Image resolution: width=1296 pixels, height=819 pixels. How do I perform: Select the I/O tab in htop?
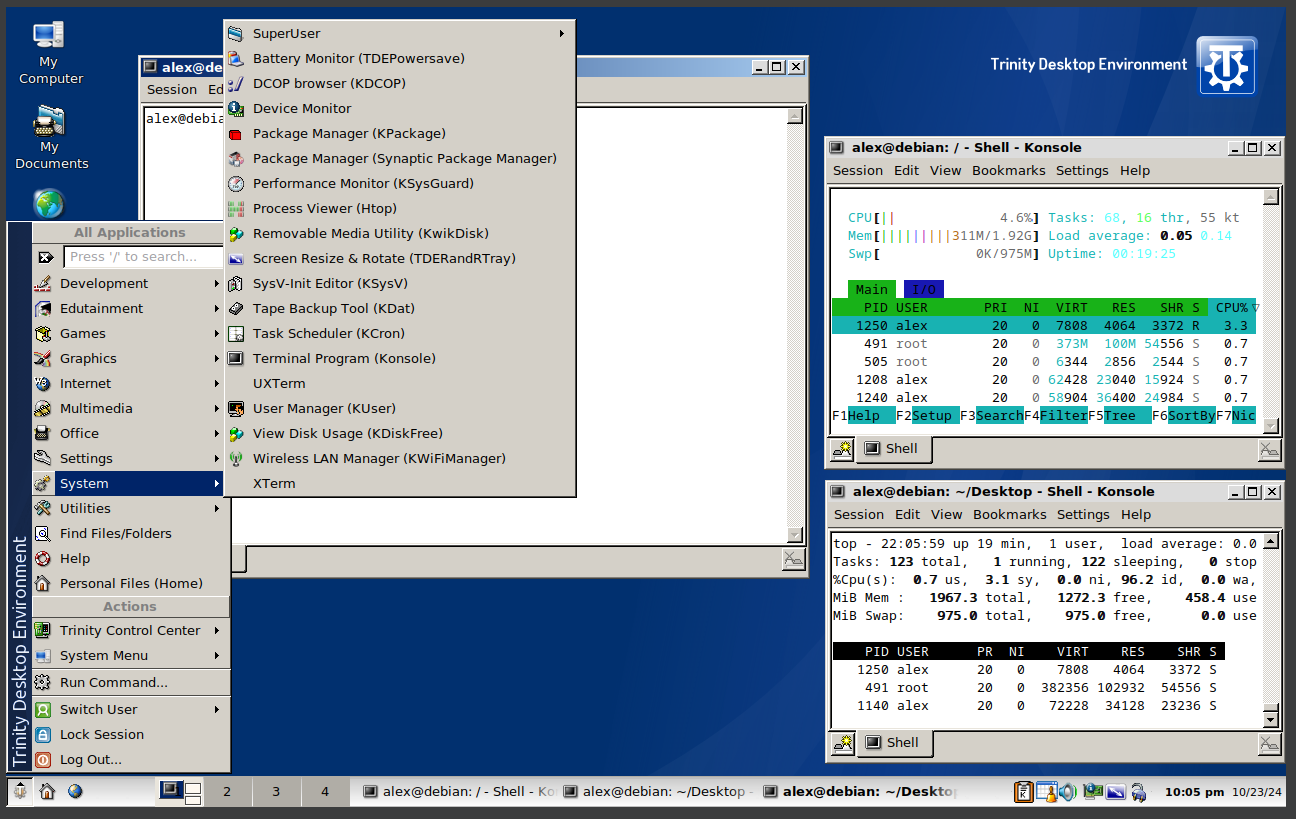pos(923,289)
